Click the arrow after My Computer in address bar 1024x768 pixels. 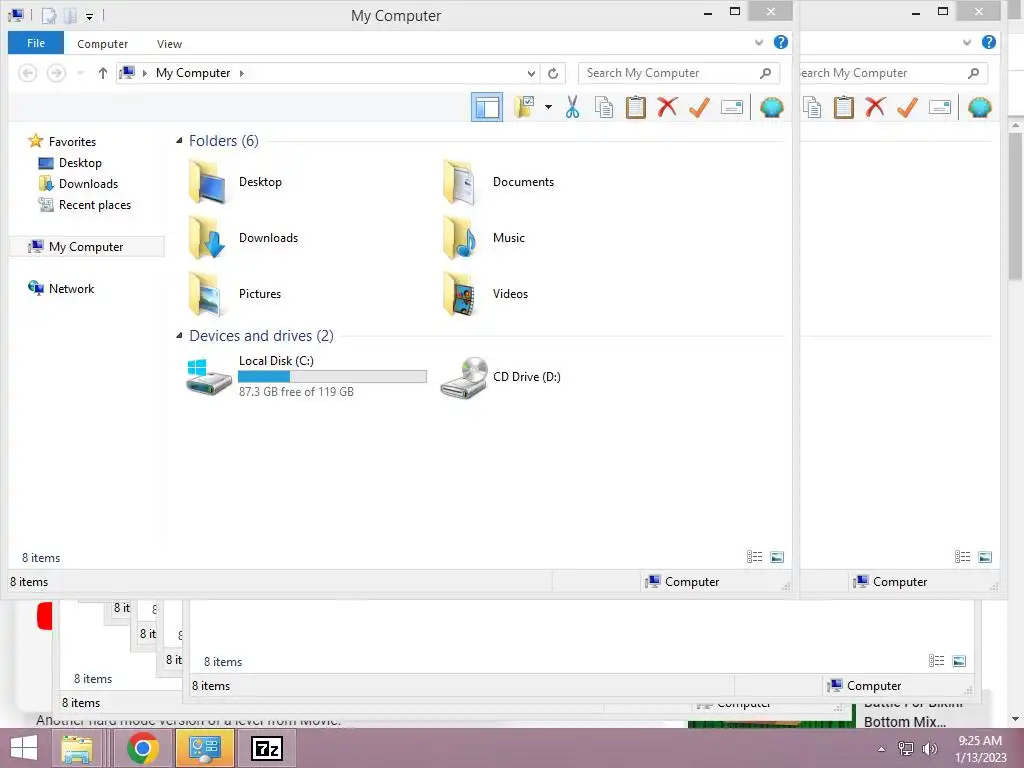[242, 73]
